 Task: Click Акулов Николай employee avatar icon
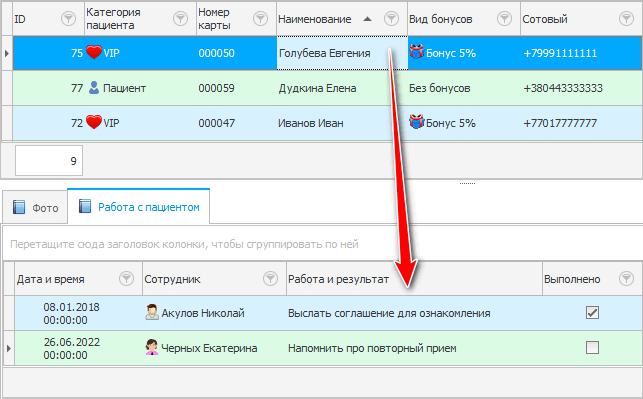pyautogui.click(x=152, y=312)
